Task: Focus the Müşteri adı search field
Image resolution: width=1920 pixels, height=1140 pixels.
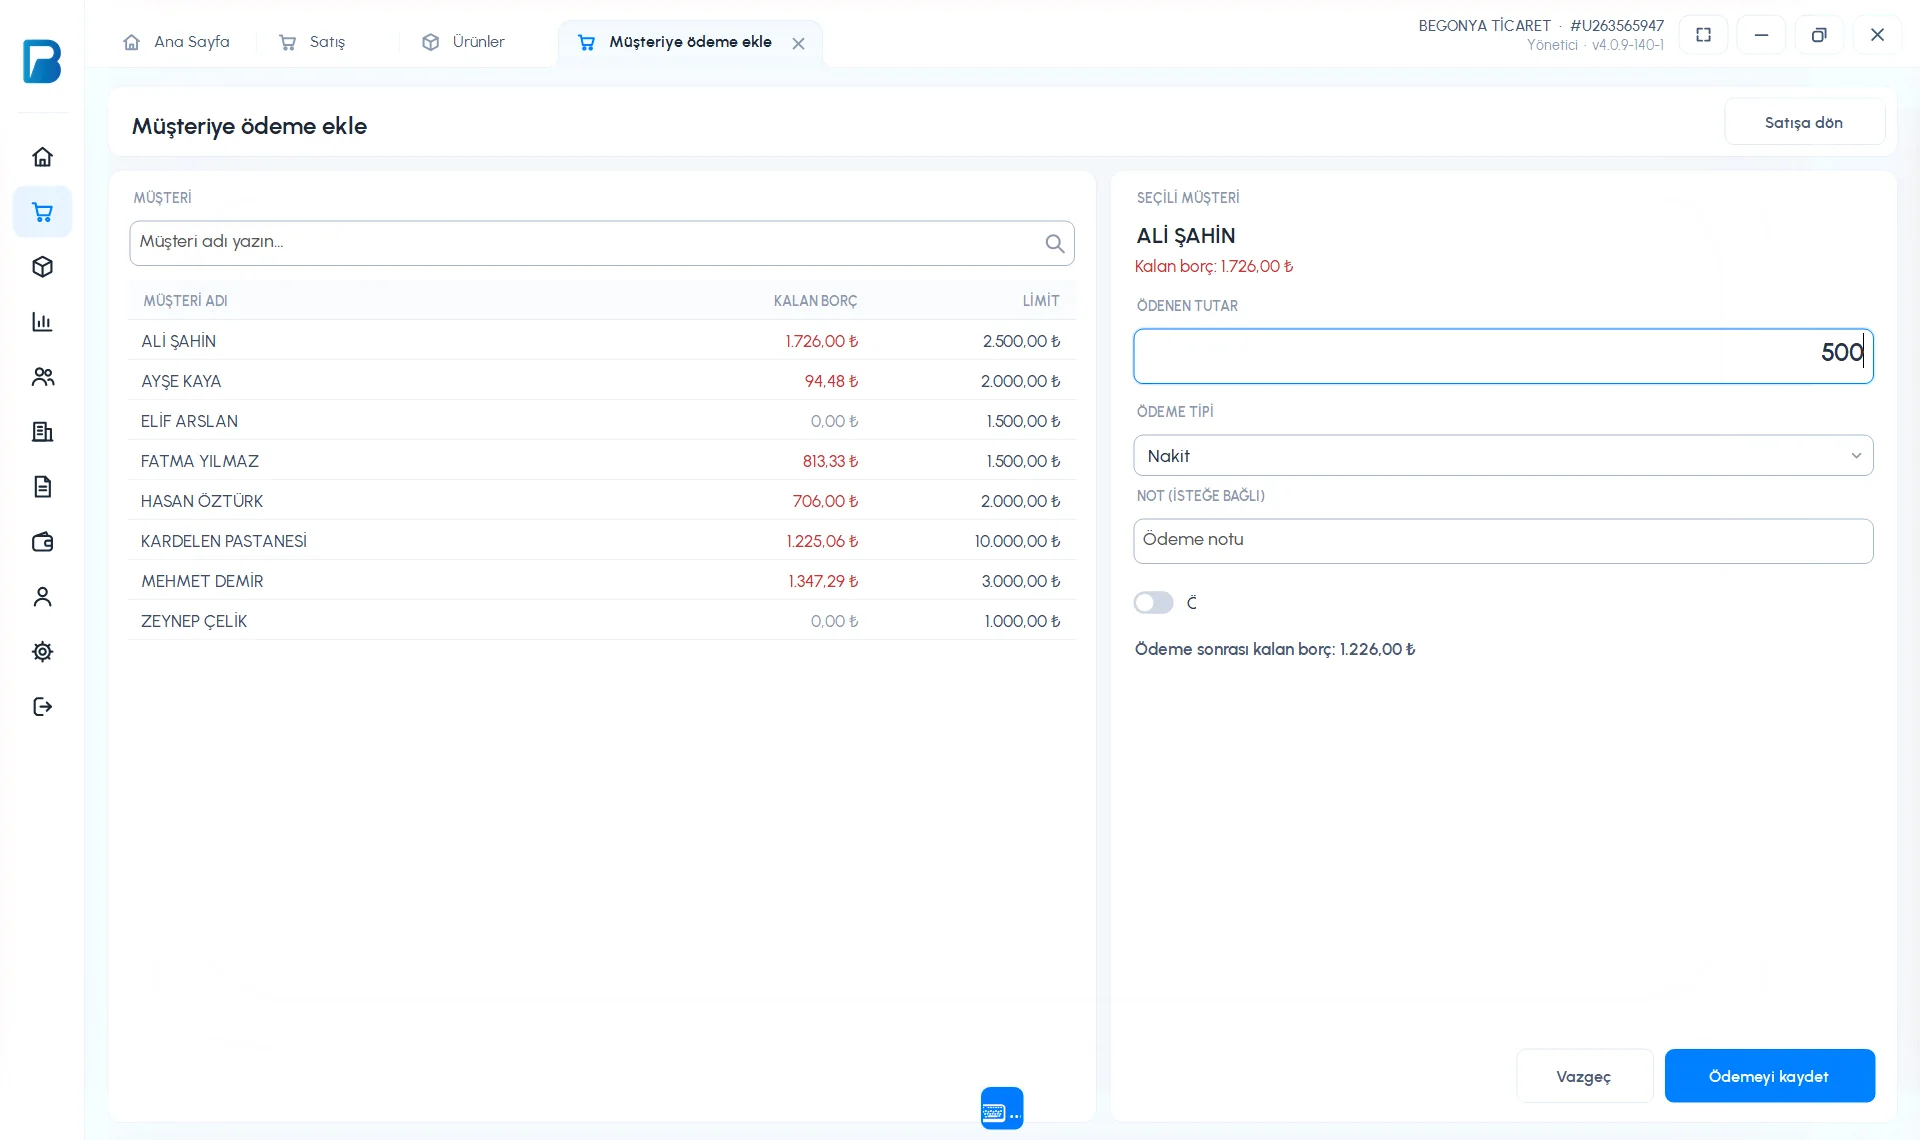Action: [x=602, y=243]
